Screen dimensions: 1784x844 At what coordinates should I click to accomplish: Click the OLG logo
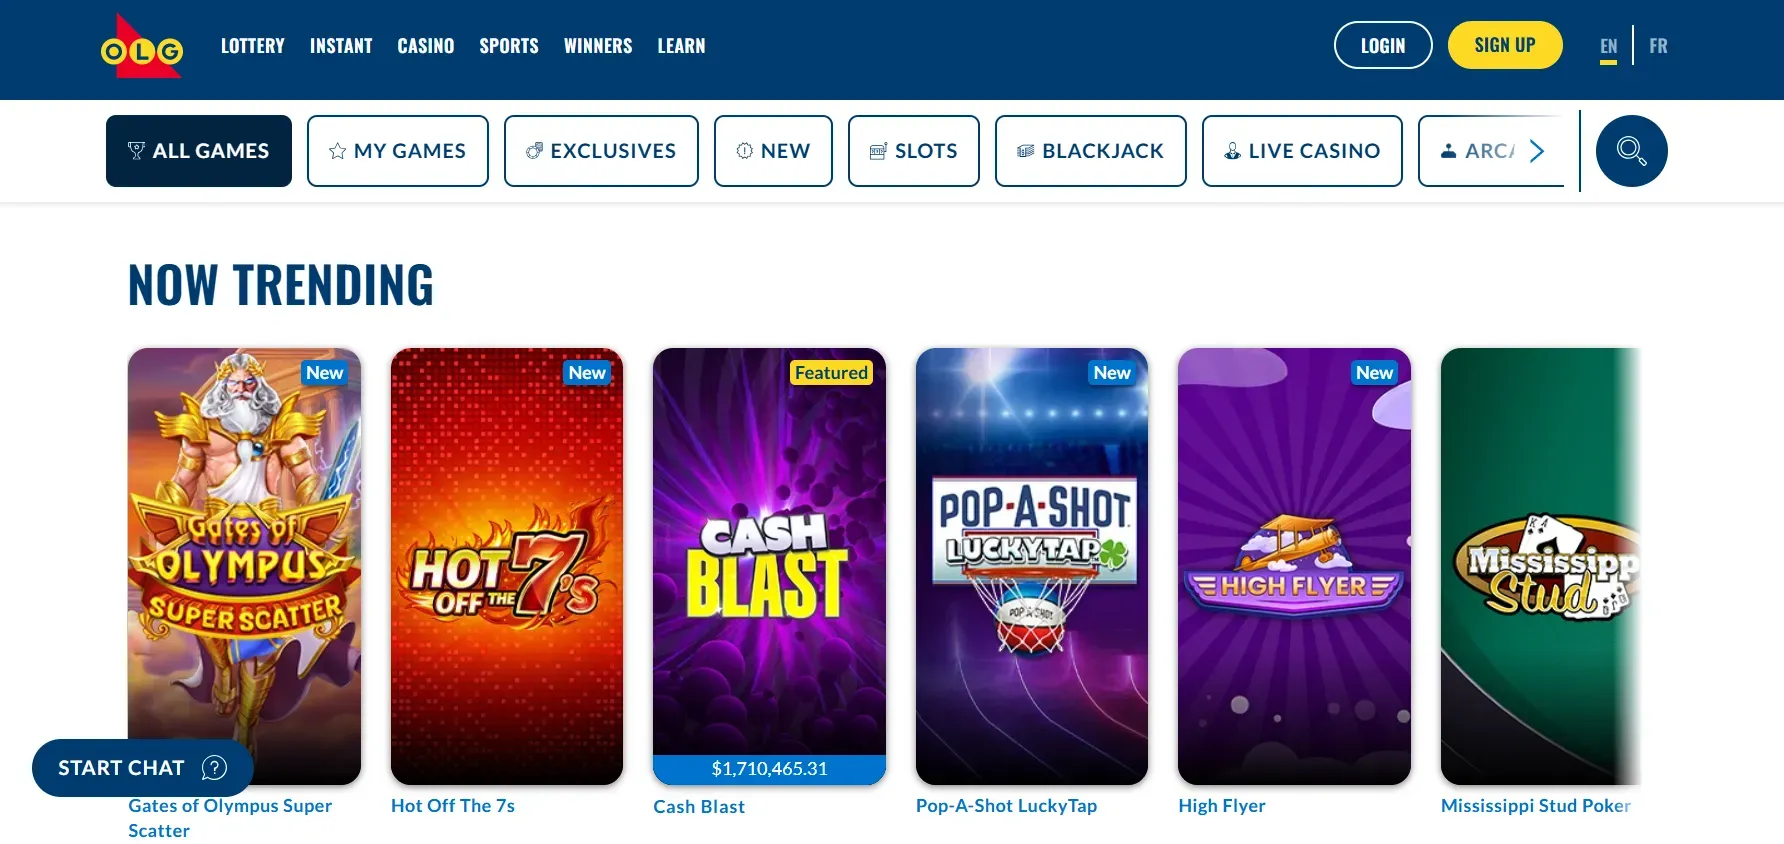pyautogui.click(x=142, y=46)
